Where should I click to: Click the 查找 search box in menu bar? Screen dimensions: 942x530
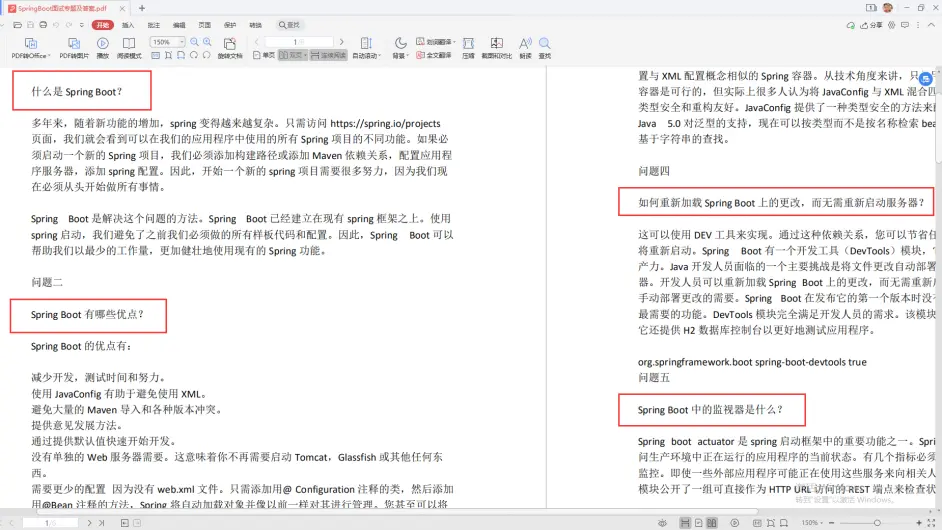click(289, 25)
